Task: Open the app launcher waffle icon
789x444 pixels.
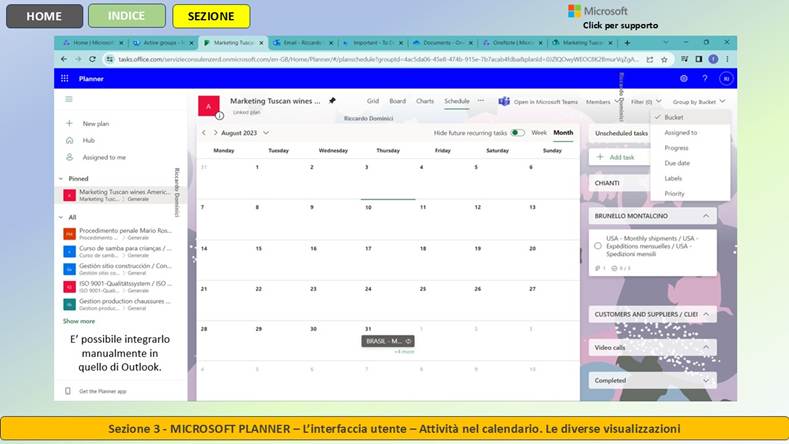Action: pos(64,79)
